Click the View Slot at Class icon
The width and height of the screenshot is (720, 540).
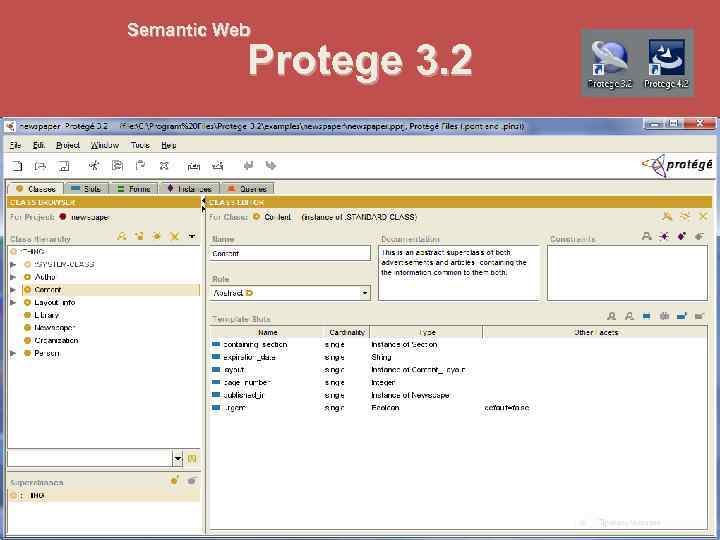point(629,316)
